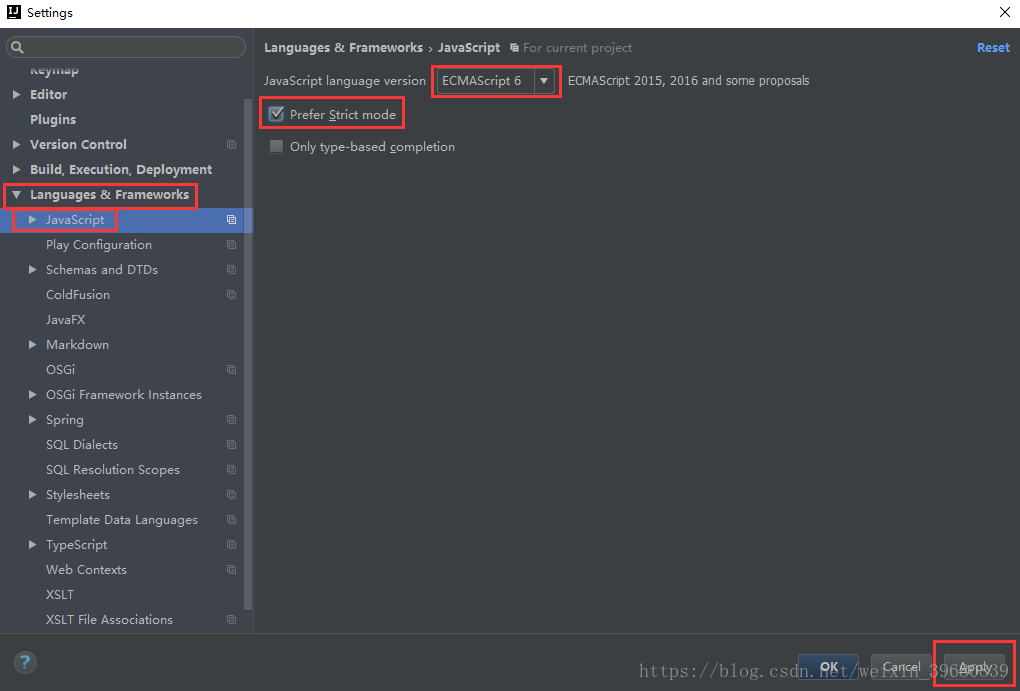The width and height of the screenshot is (1020, 691).
Task: Expand the Stylesheets node arrow
Action: coord(33,495)
